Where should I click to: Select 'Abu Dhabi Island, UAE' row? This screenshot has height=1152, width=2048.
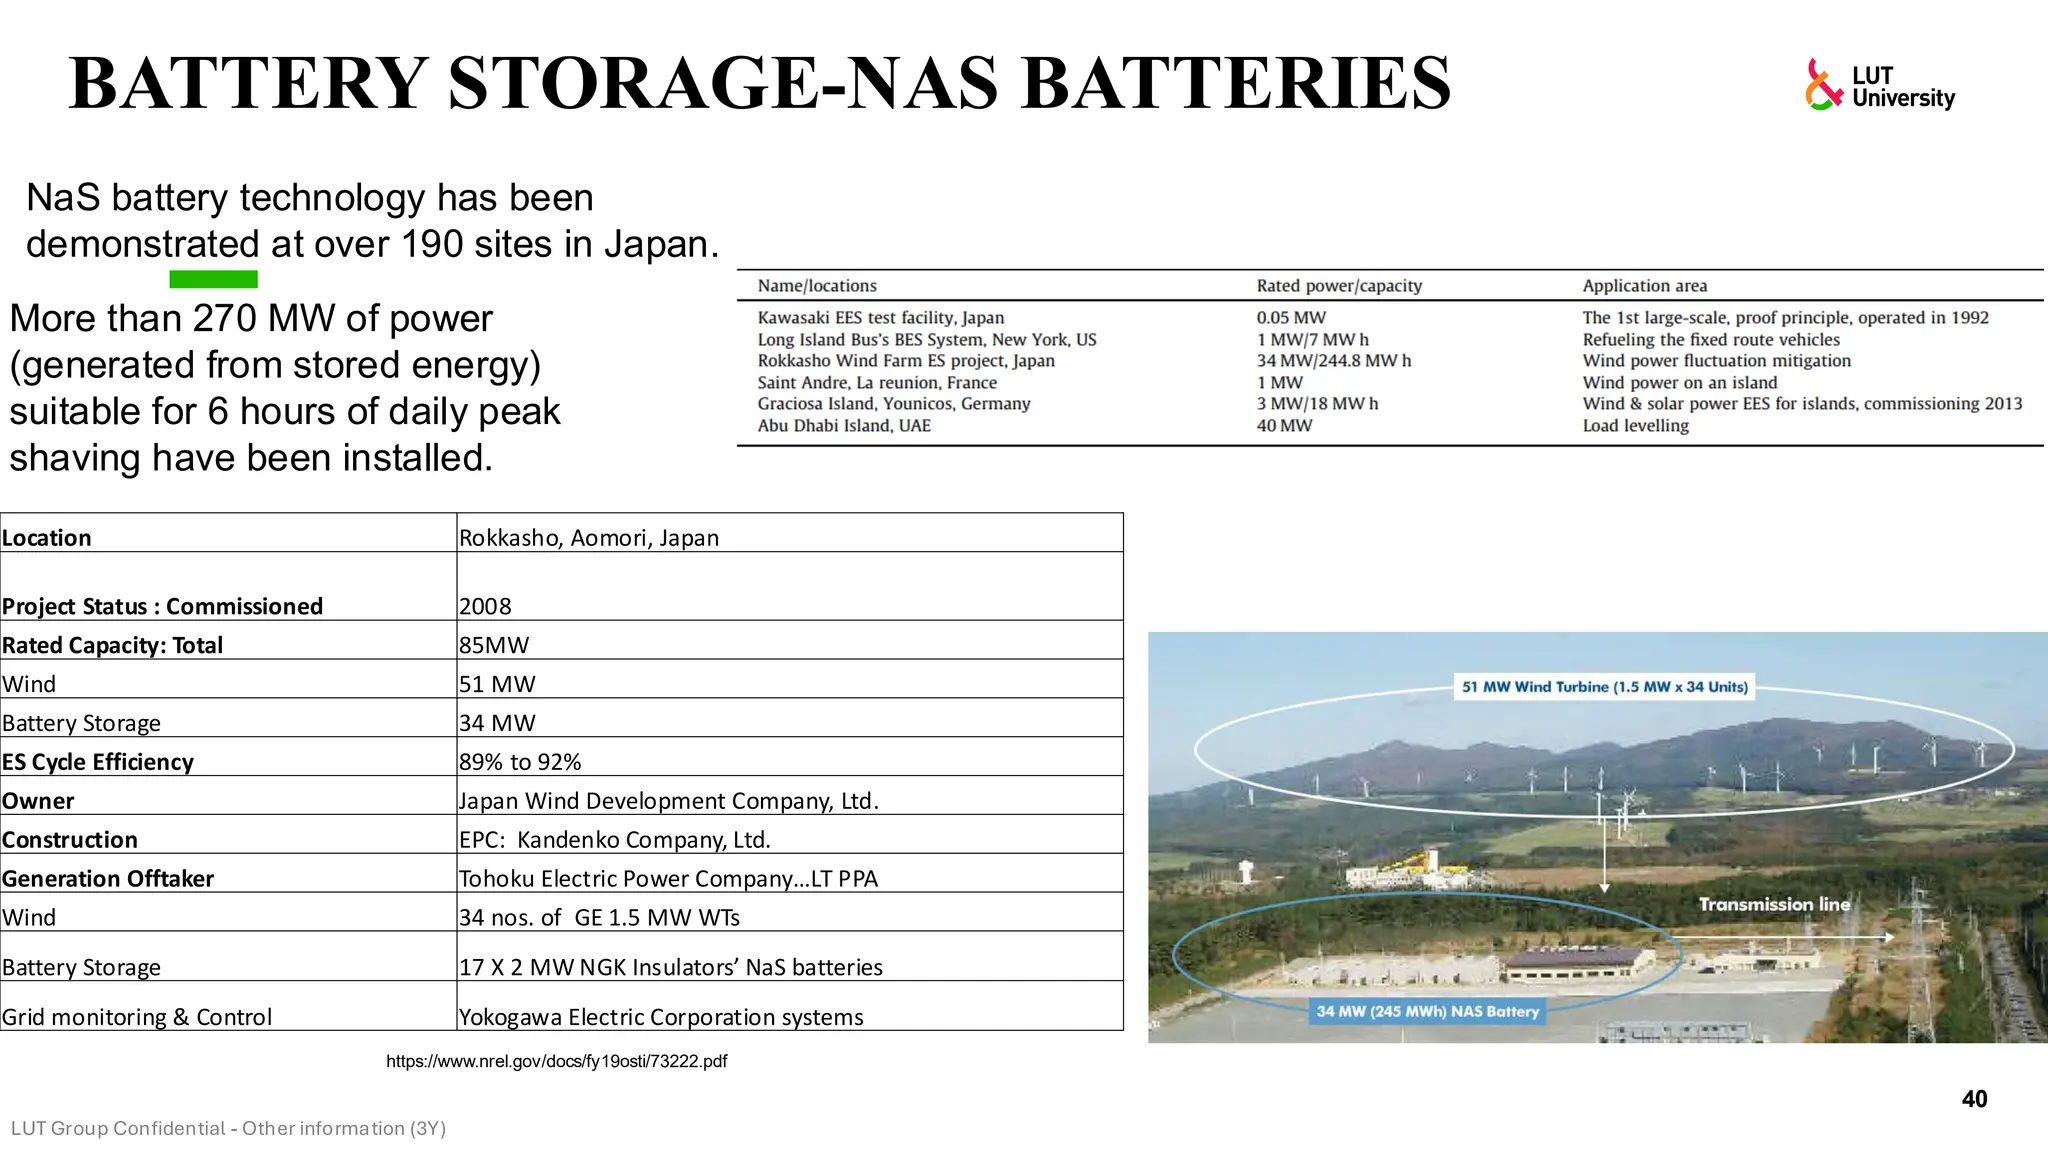coord(1390,426)
